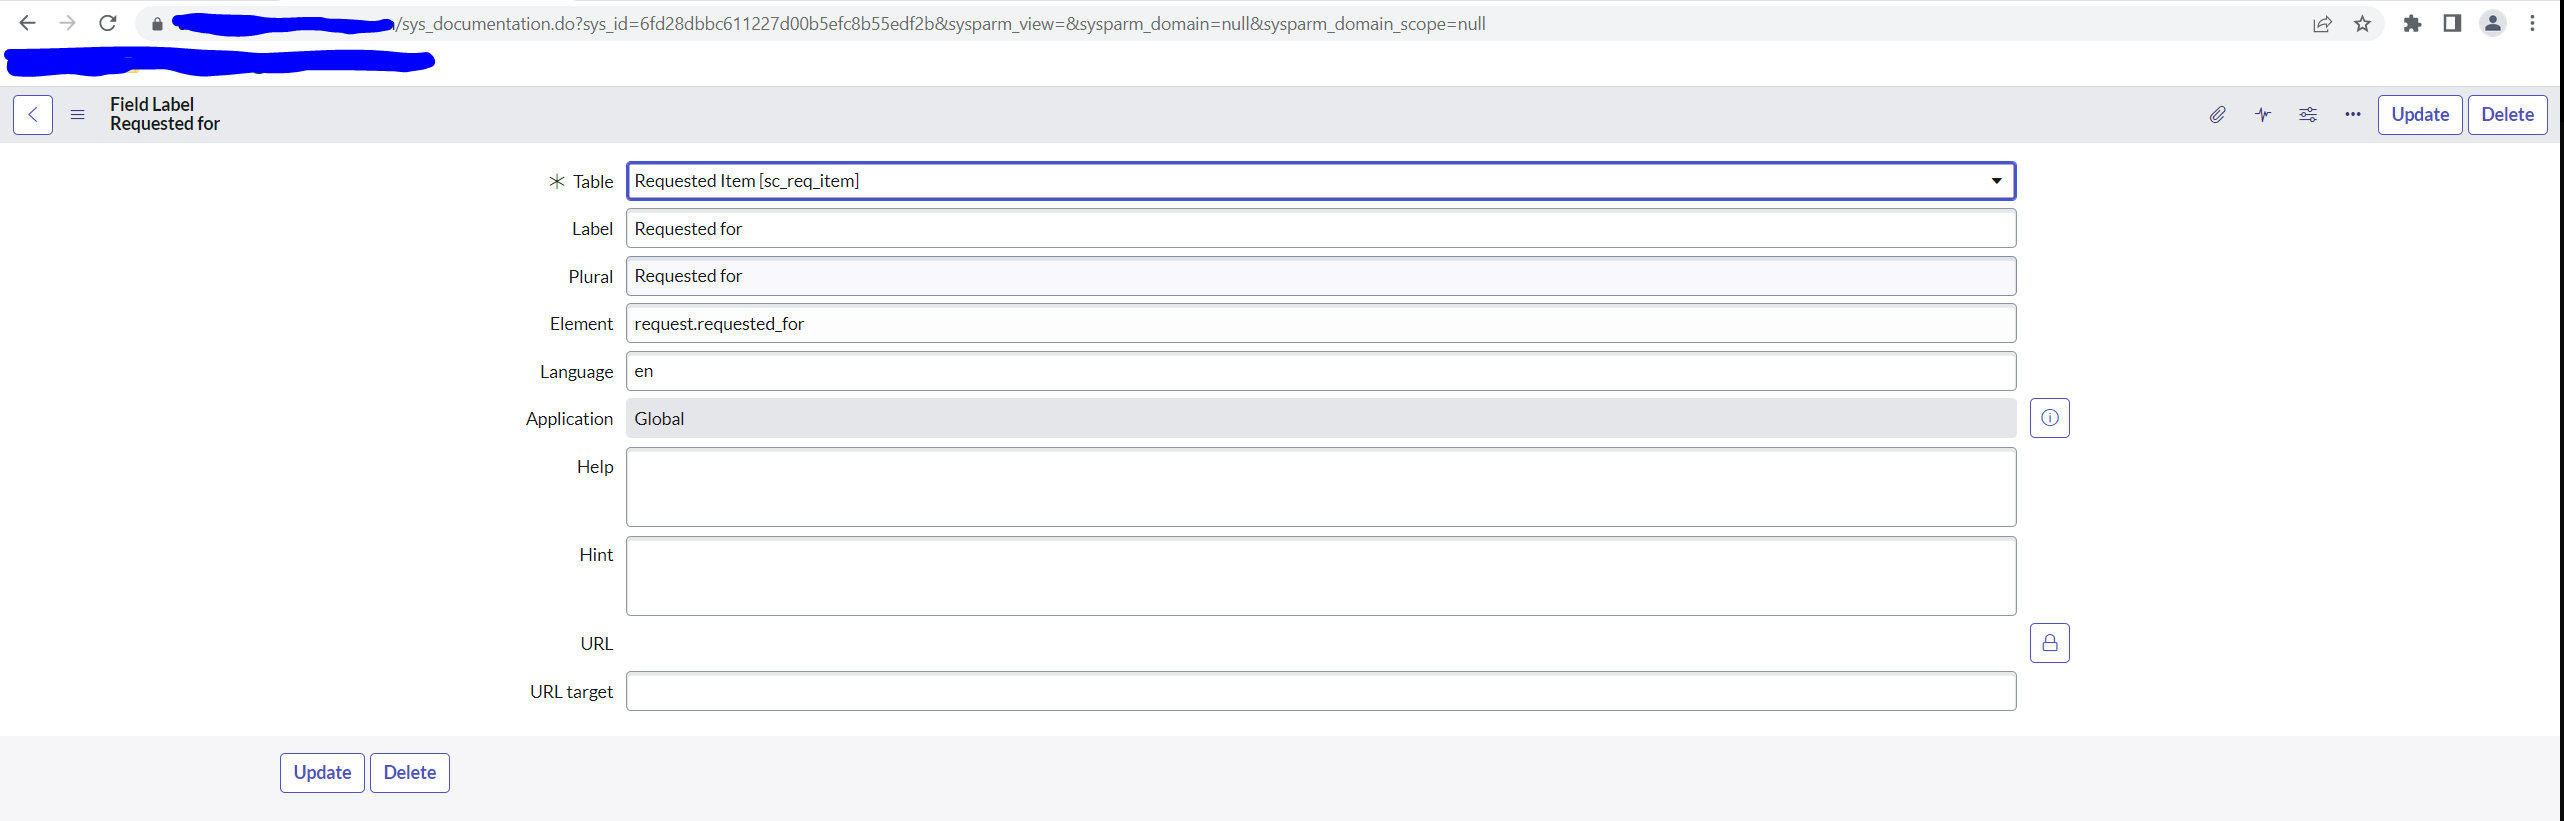Open the browser extensions puzzle icon
This screenshot has height=821, width=2564.
click(x=2412, y=24)
